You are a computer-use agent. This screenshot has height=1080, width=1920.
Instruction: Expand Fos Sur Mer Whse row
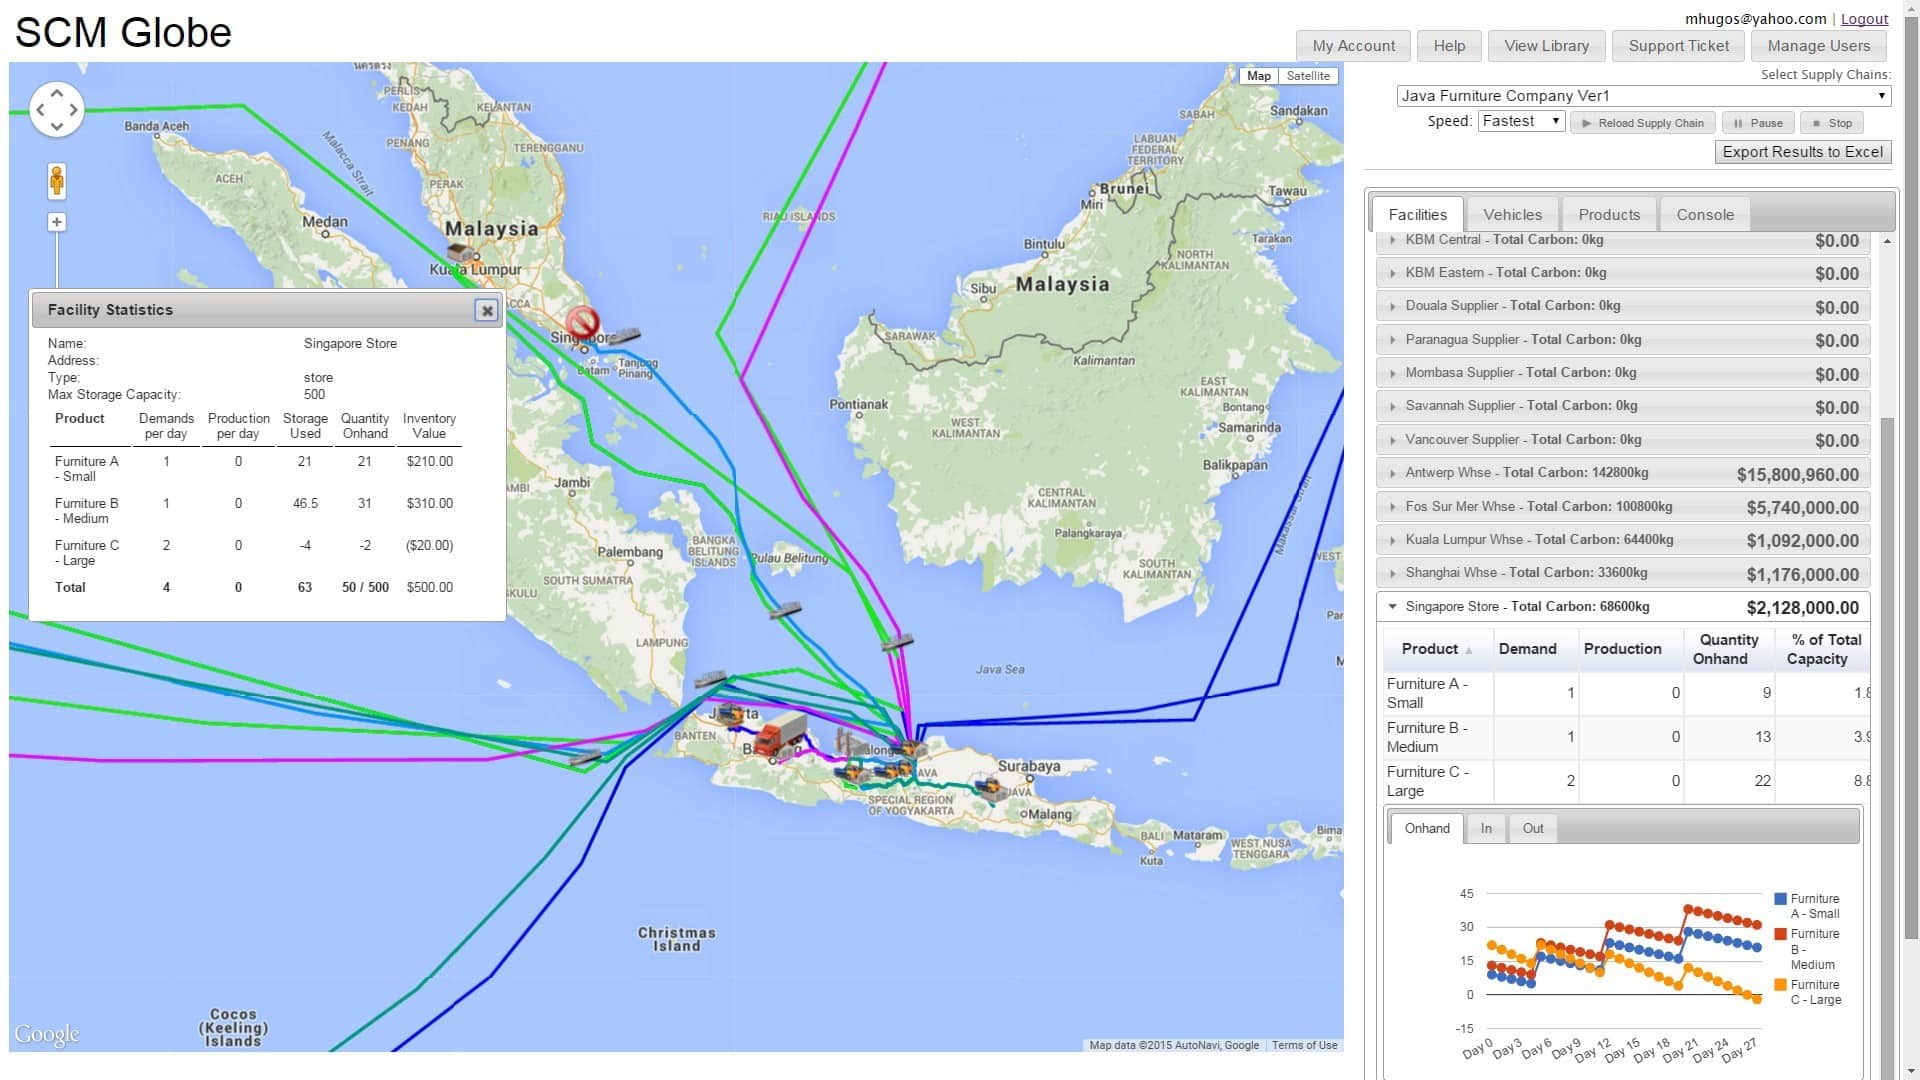[x=1623, y=507]
